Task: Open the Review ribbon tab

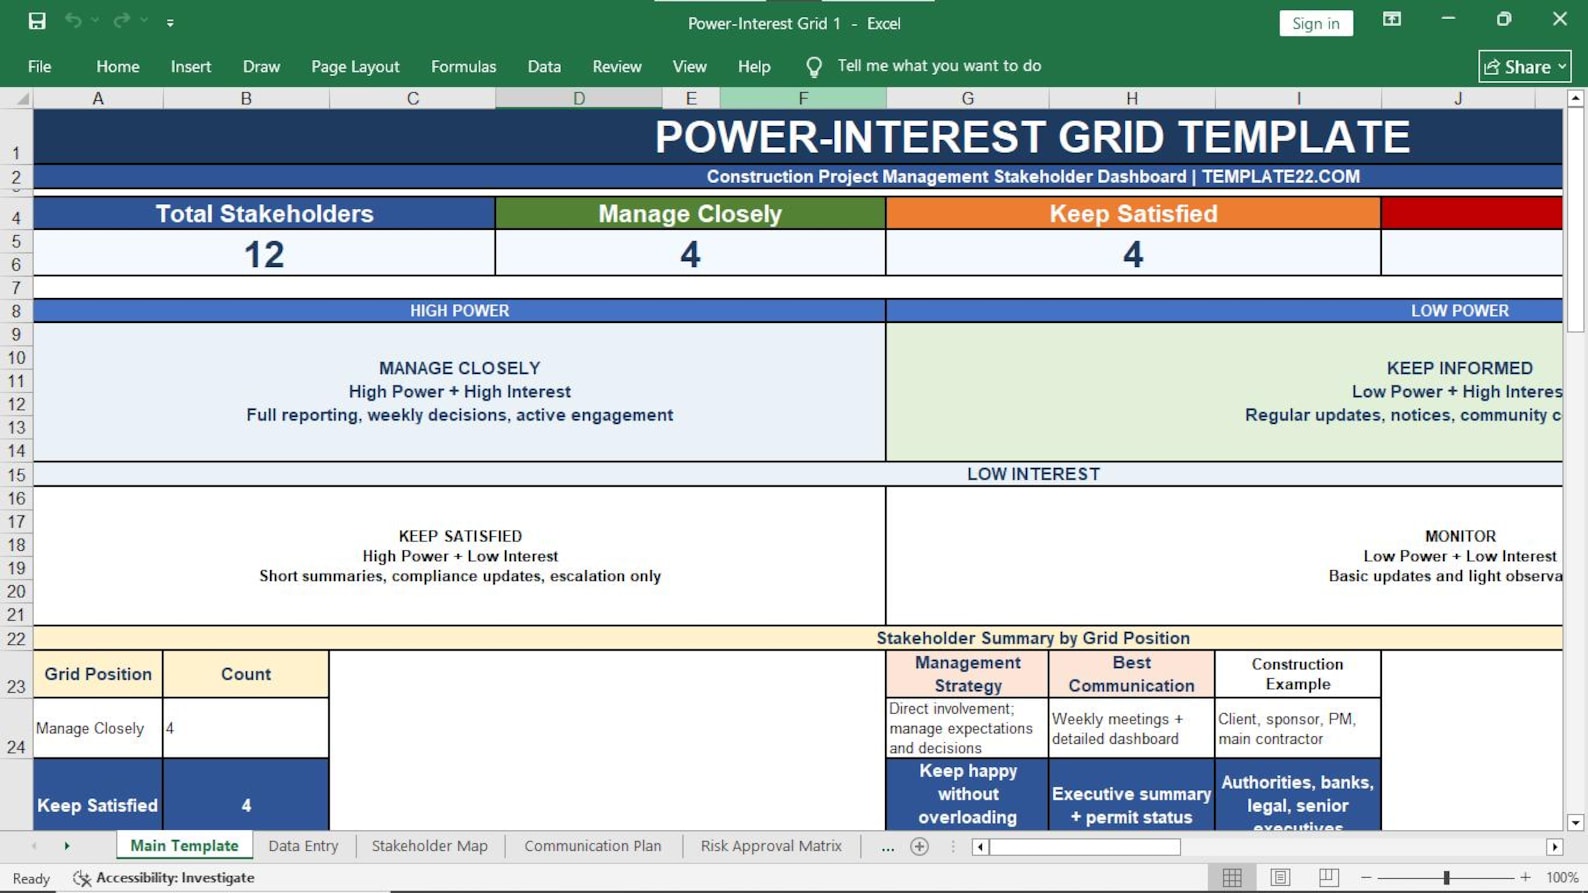Action: click(617, 67)
